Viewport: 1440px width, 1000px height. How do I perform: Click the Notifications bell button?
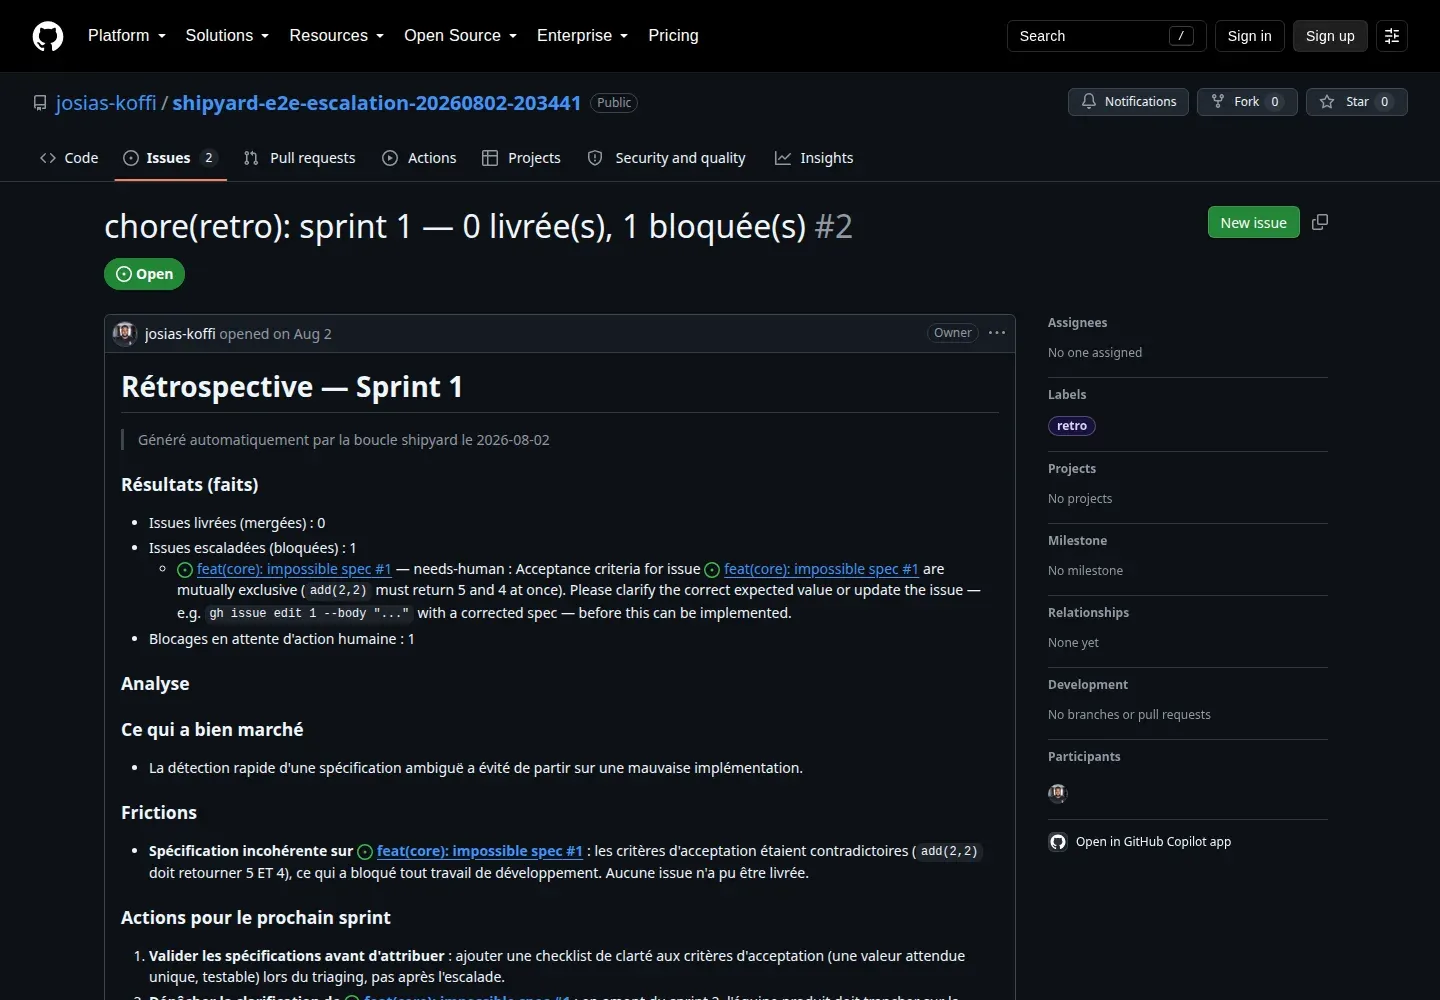click(1129, 102)
